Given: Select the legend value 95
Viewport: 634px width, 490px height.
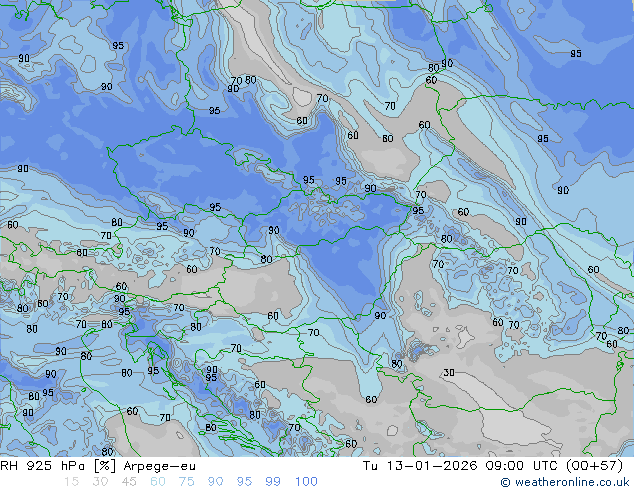Looking at the screenshot, I should (244, 482).
